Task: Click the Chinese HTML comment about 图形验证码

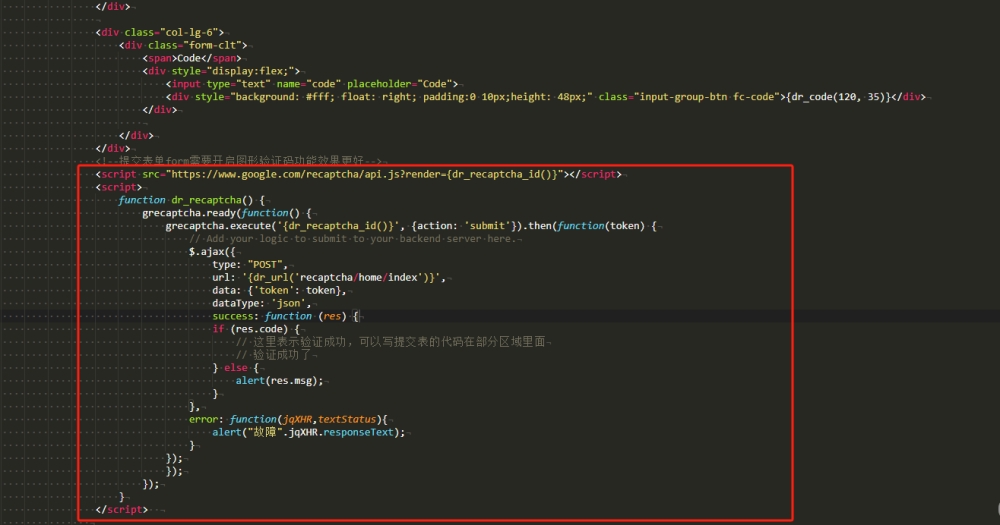Action: click(239, 160)
